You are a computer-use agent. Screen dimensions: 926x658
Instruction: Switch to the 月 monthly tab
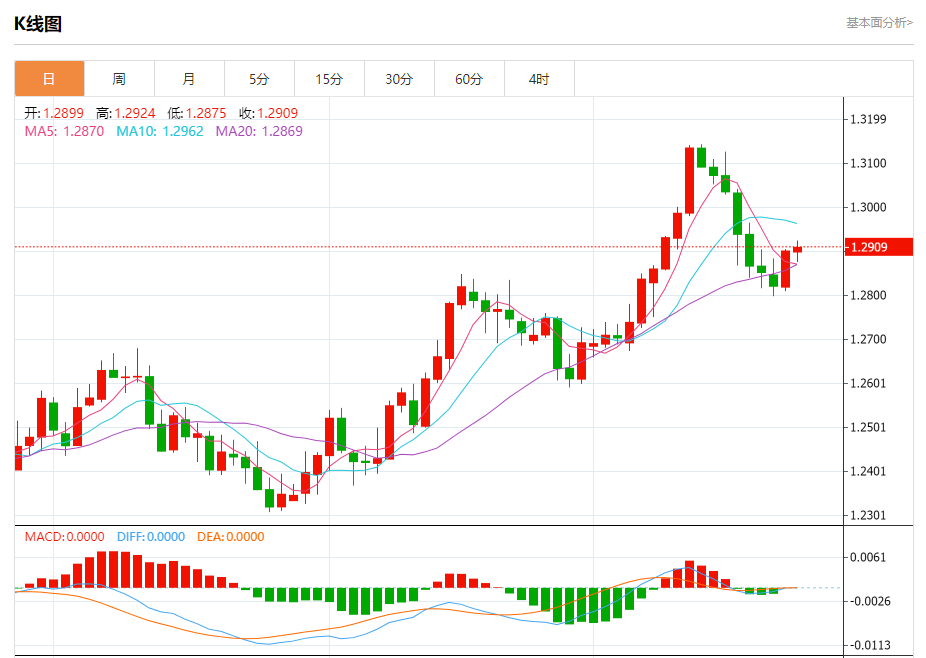[x=189, y=79]
